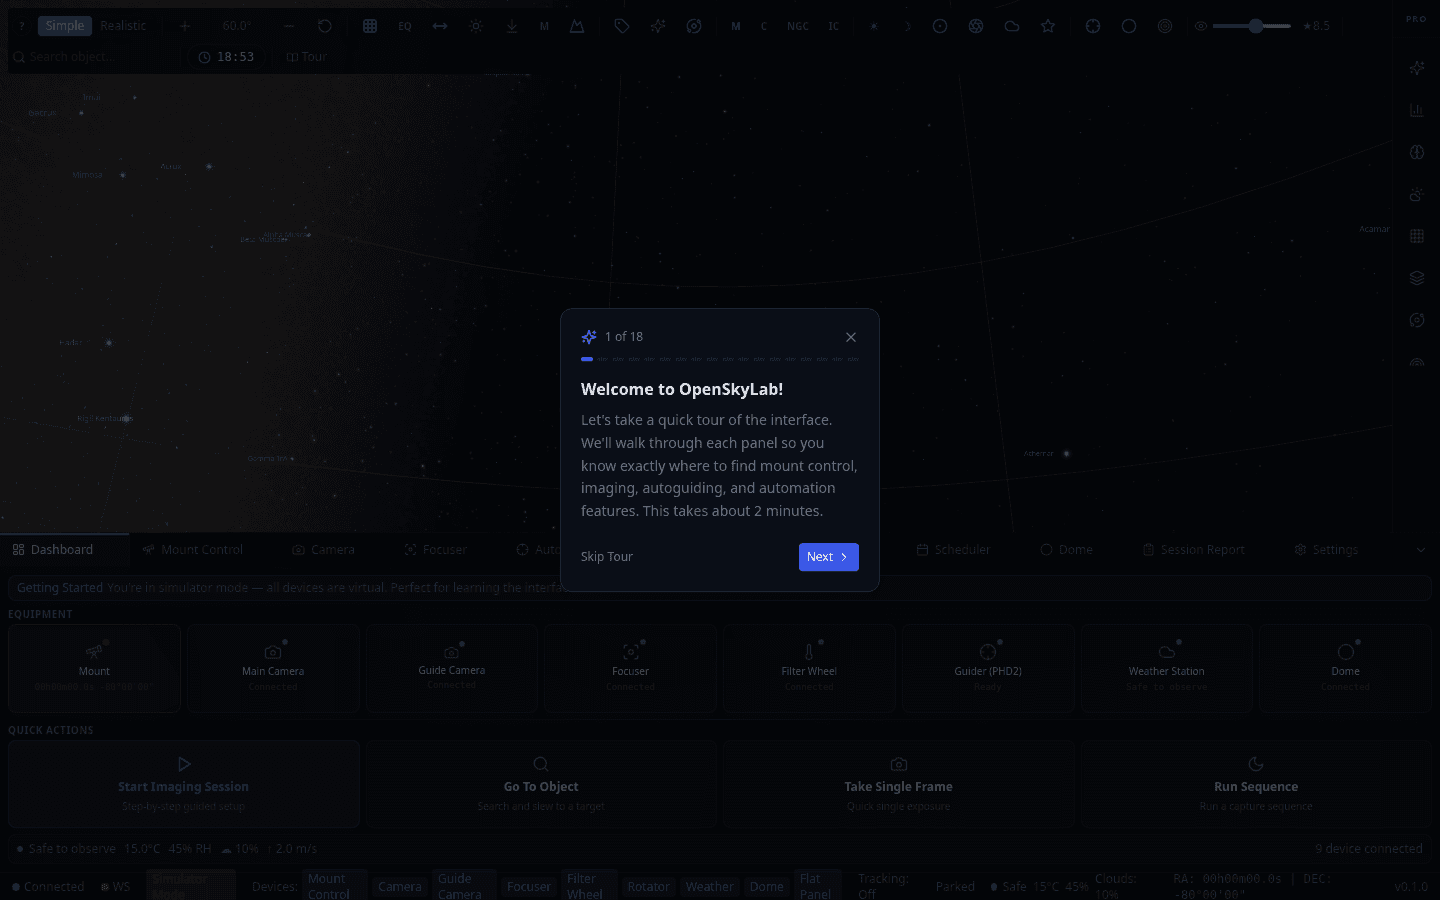Click the layers stack icon in the right sidebar
Screen dimensions: 1440x900
click(1417, 278)
